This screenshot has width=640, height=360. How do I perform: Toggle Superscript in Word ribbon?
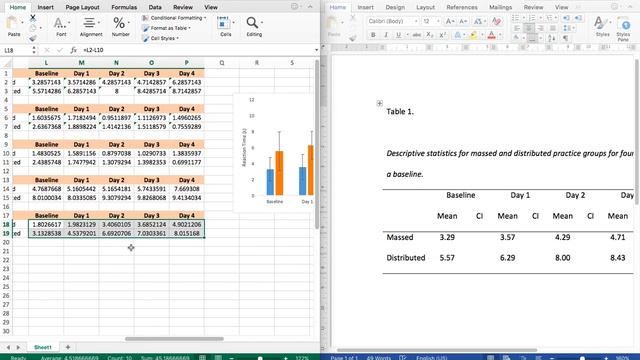442,35
